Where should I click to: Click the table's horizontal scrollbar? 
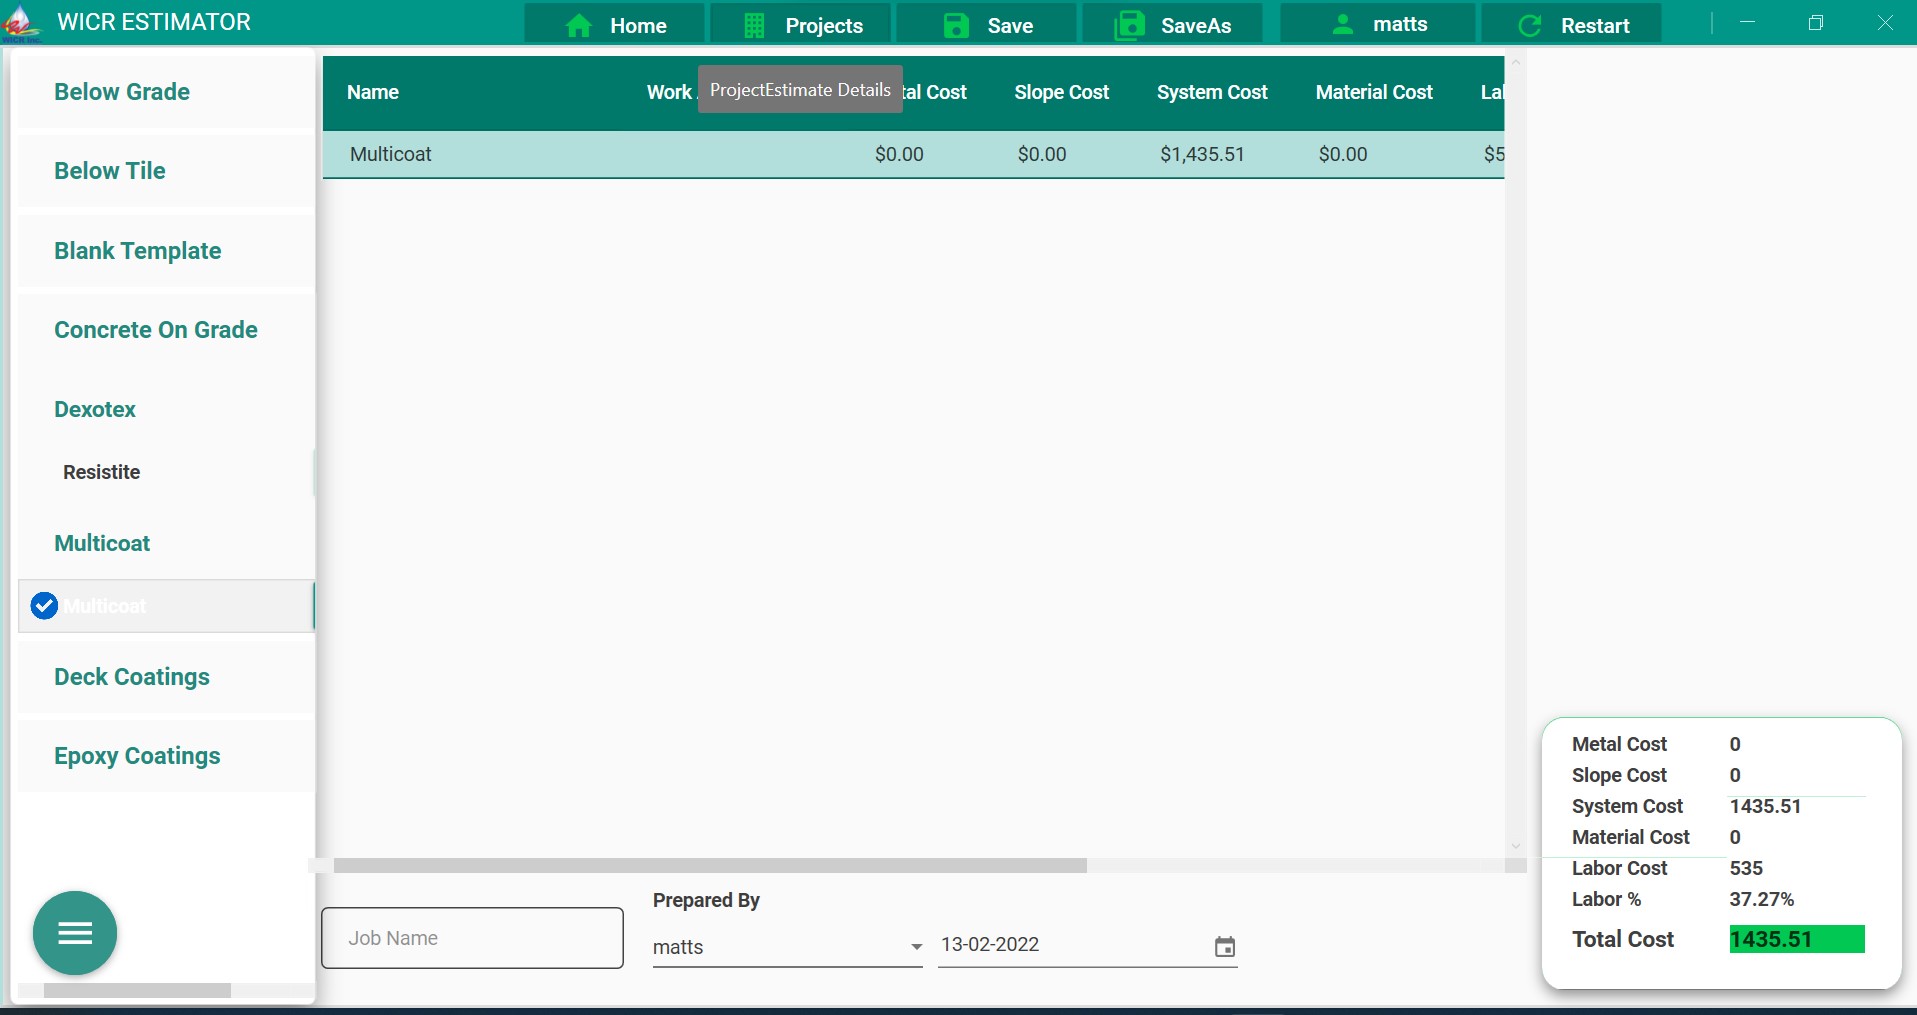pos(710,865)
